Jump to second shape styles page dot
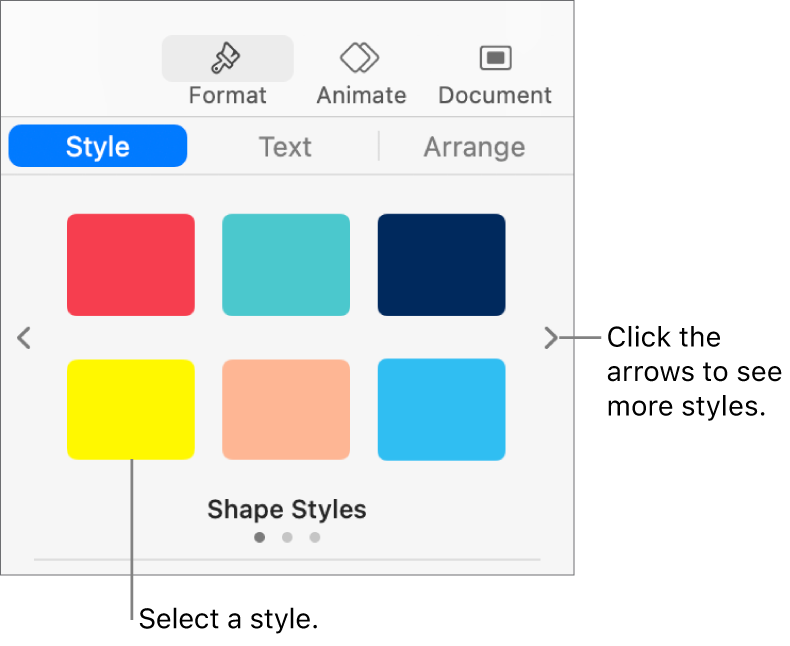The image size is (790, 646). pyautogui.click(x=287, y=537)
